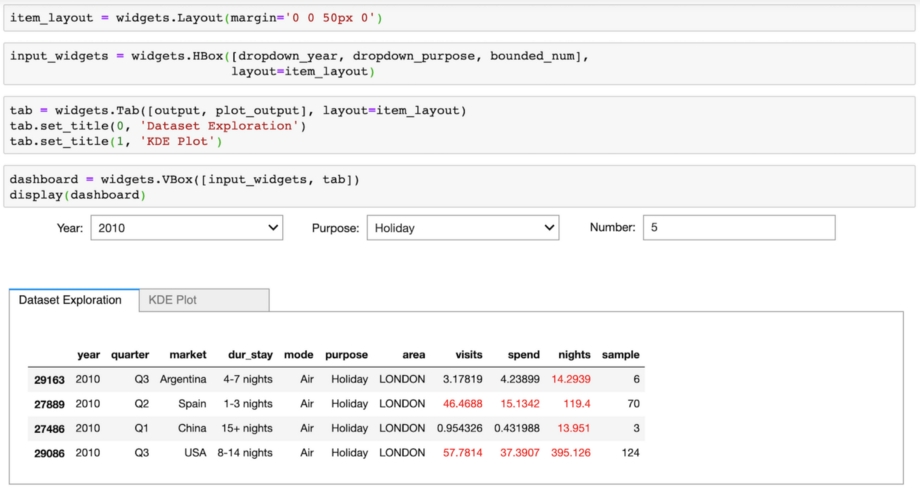The image size is (920, 493).
Task: Click the 'Argentina' market cell
Action: pos(183,379)
